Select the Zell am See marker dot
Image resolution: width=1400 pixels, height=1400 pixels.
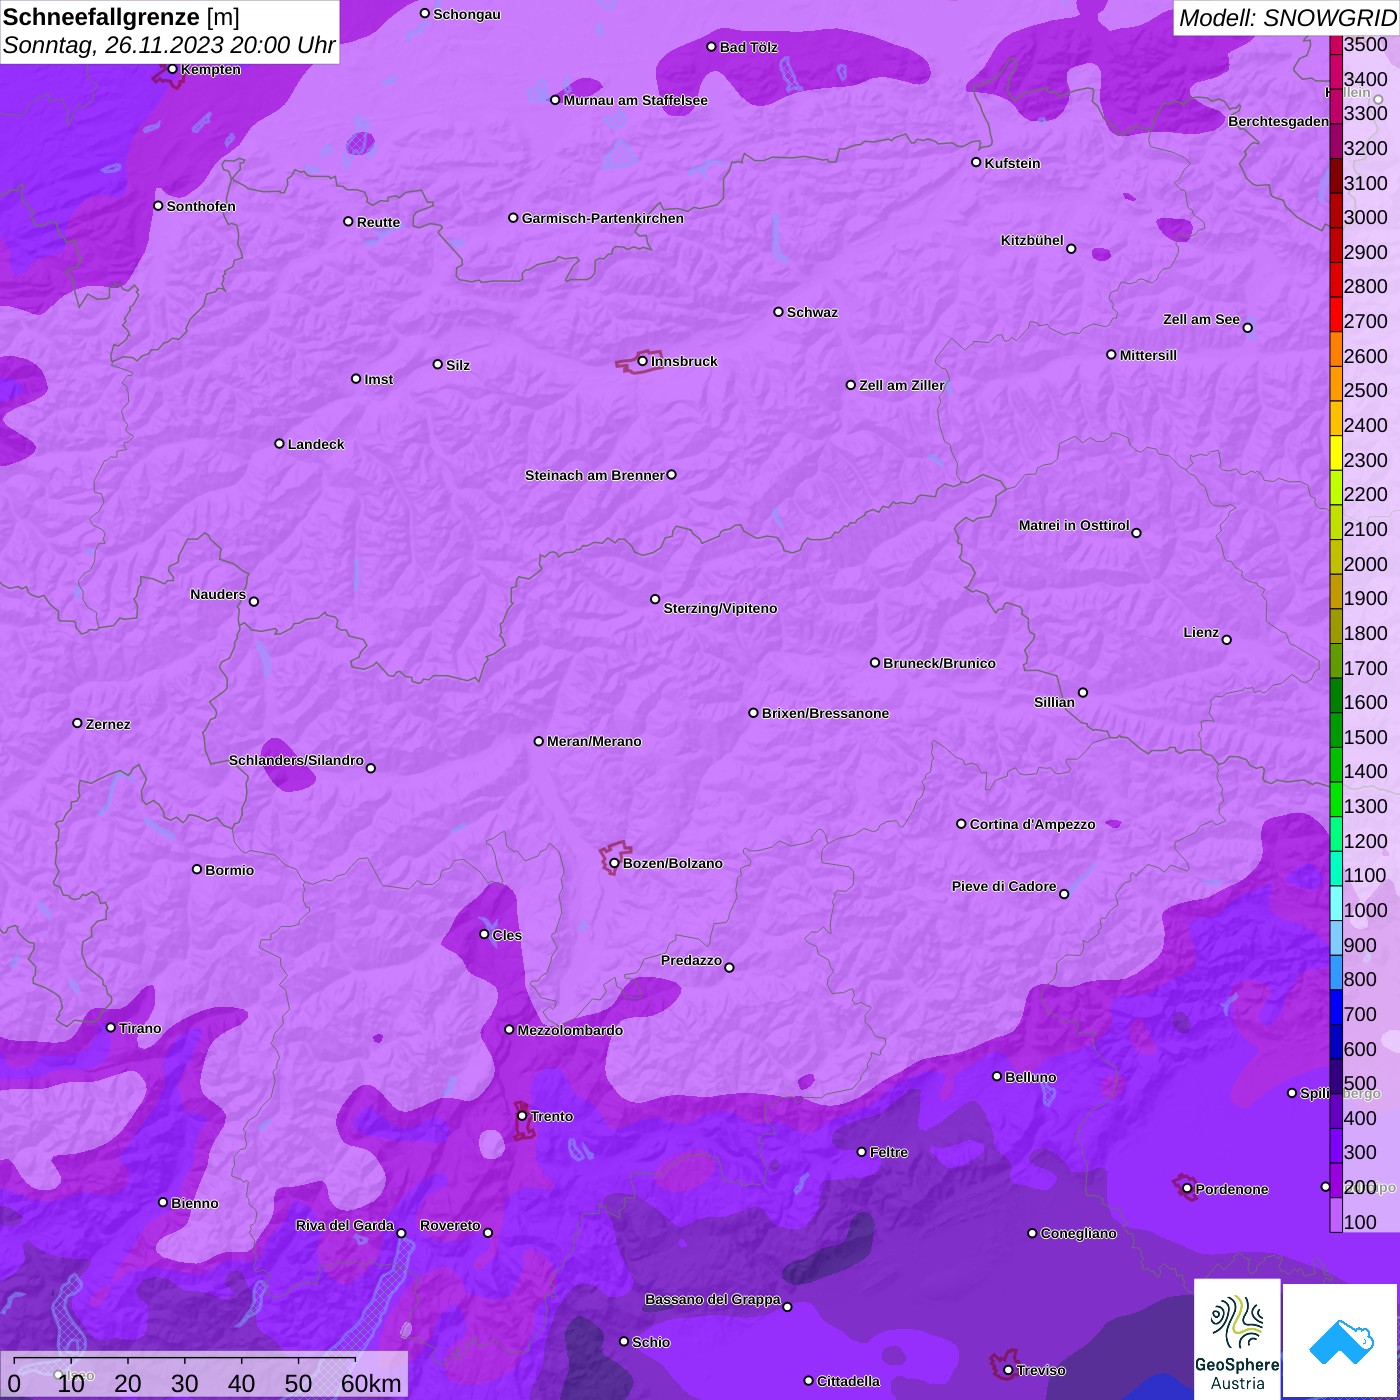(1248, 328)
